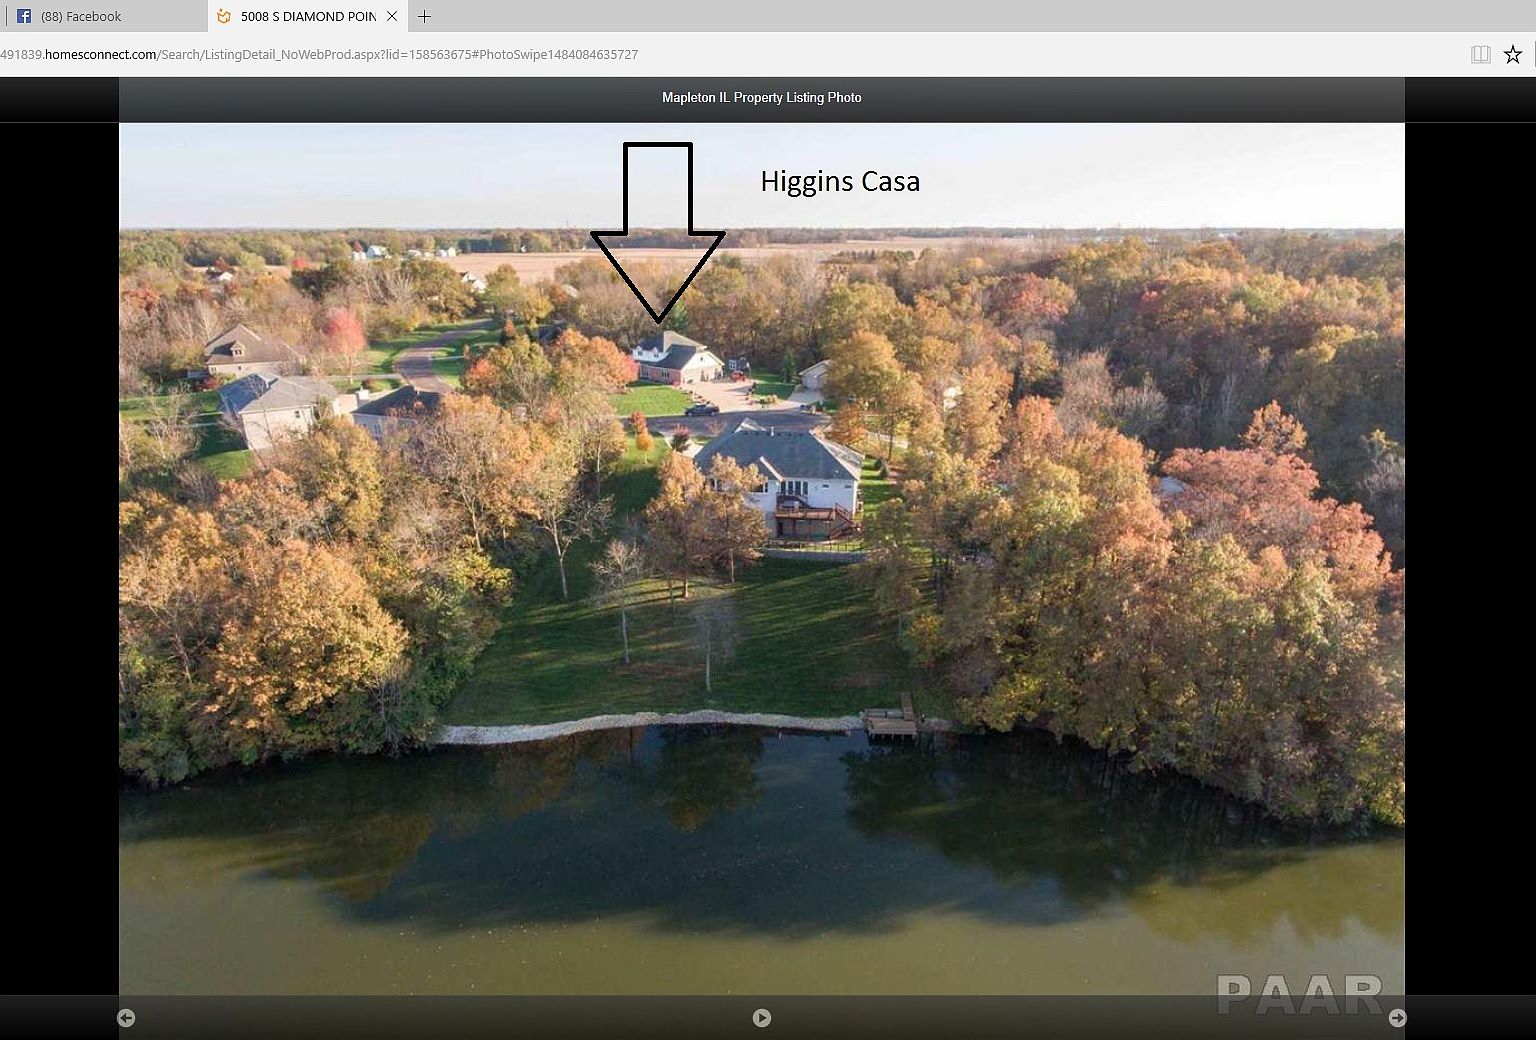Switch to the Facebook tab

pyautogui.click(x=80, y=16)
